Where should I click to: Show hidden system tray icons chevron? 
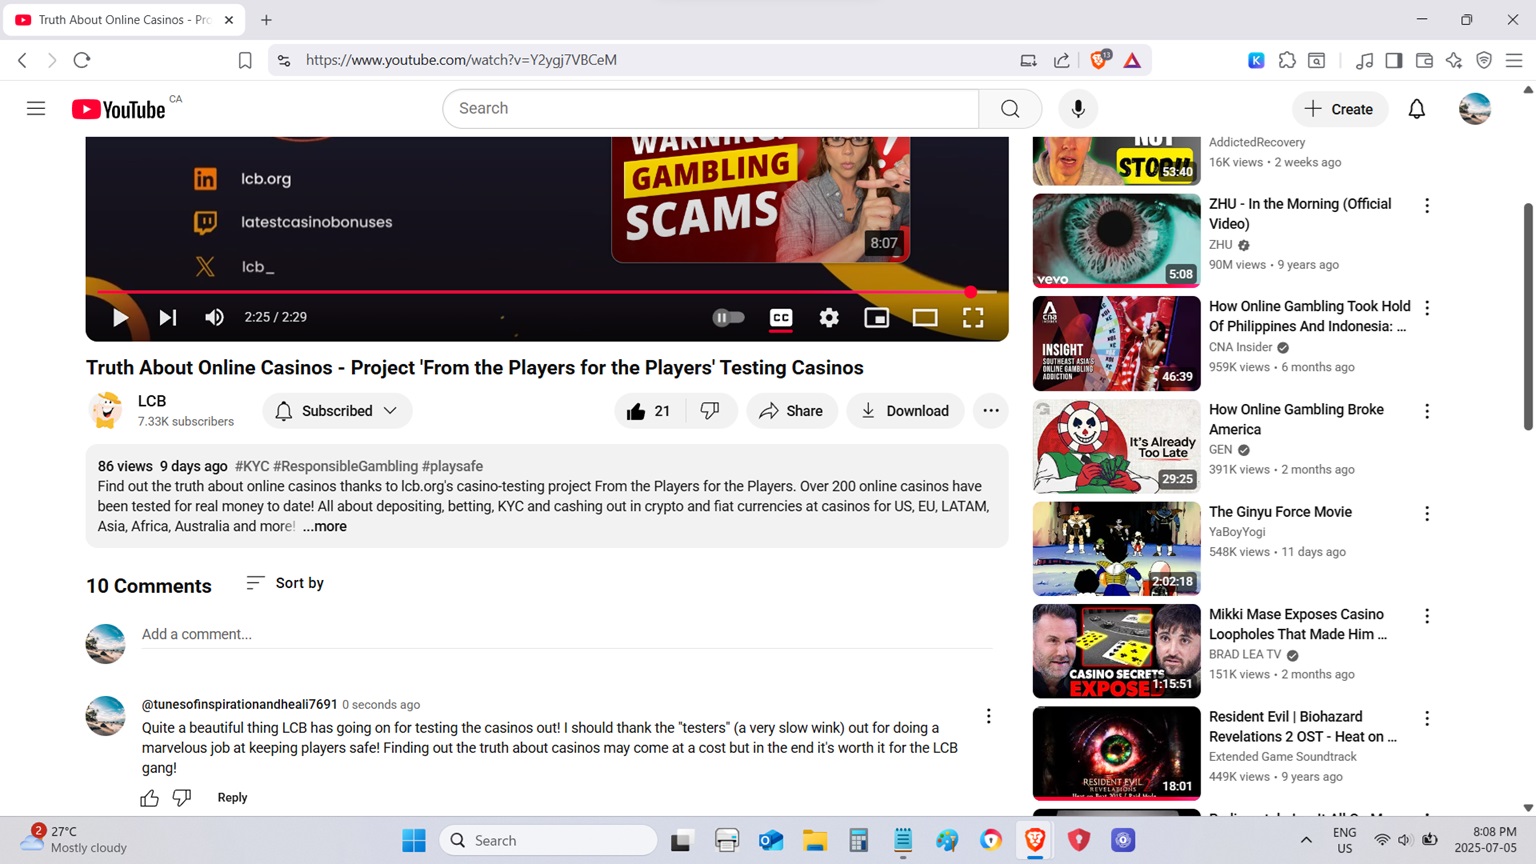[1306, 840]
